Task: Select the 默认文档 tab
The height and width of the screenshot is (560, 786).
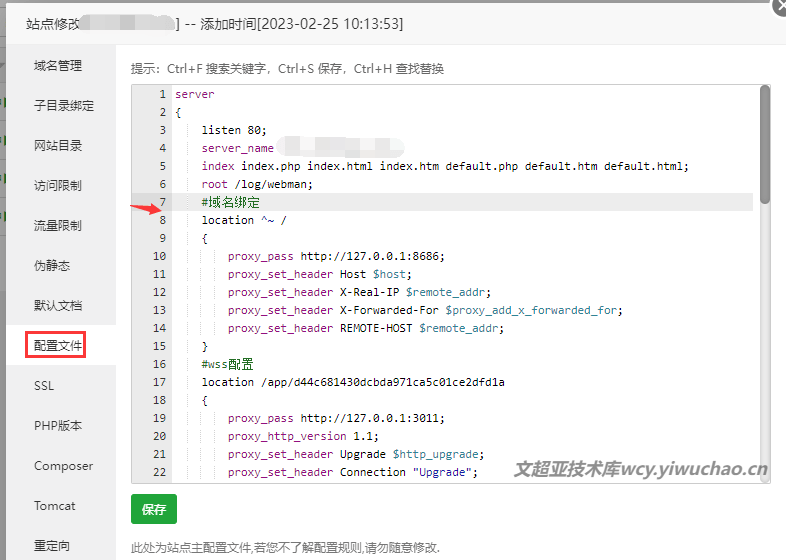Action: 58,306
